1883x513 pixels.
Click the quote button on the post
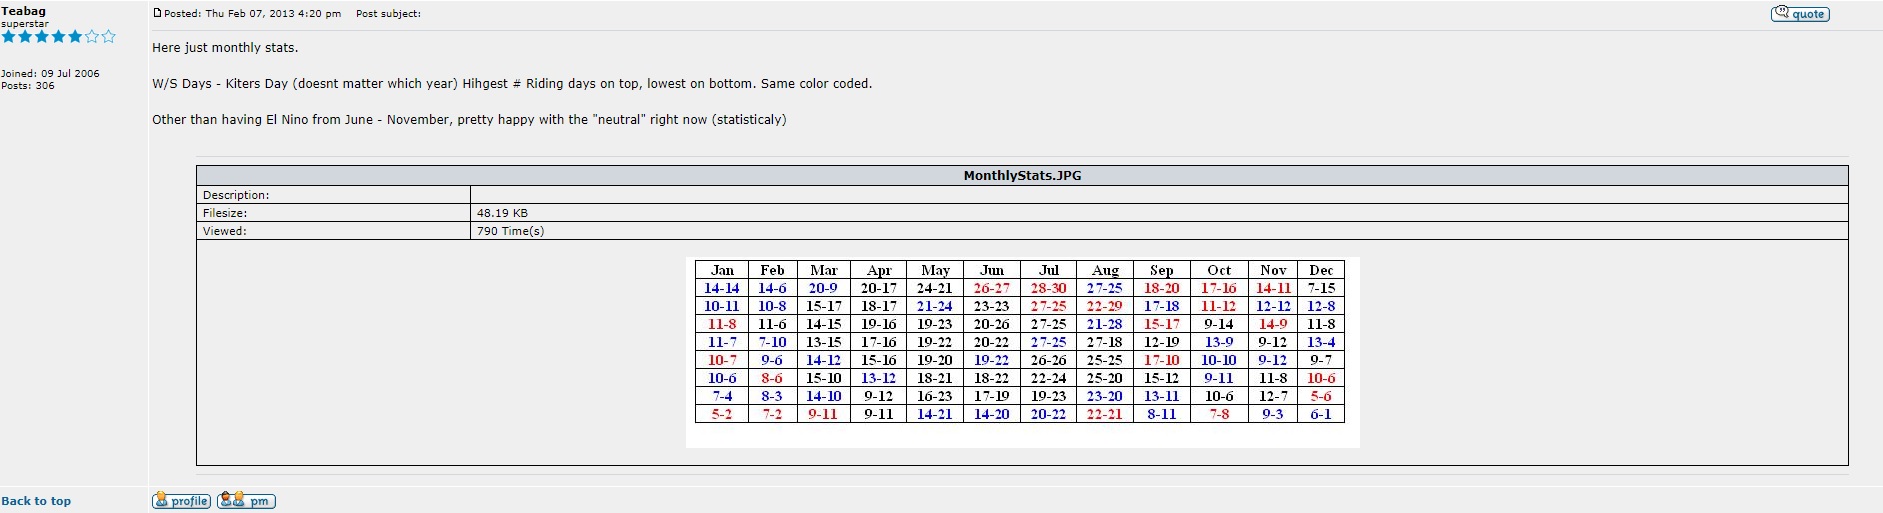click(x=1799, y=14)
